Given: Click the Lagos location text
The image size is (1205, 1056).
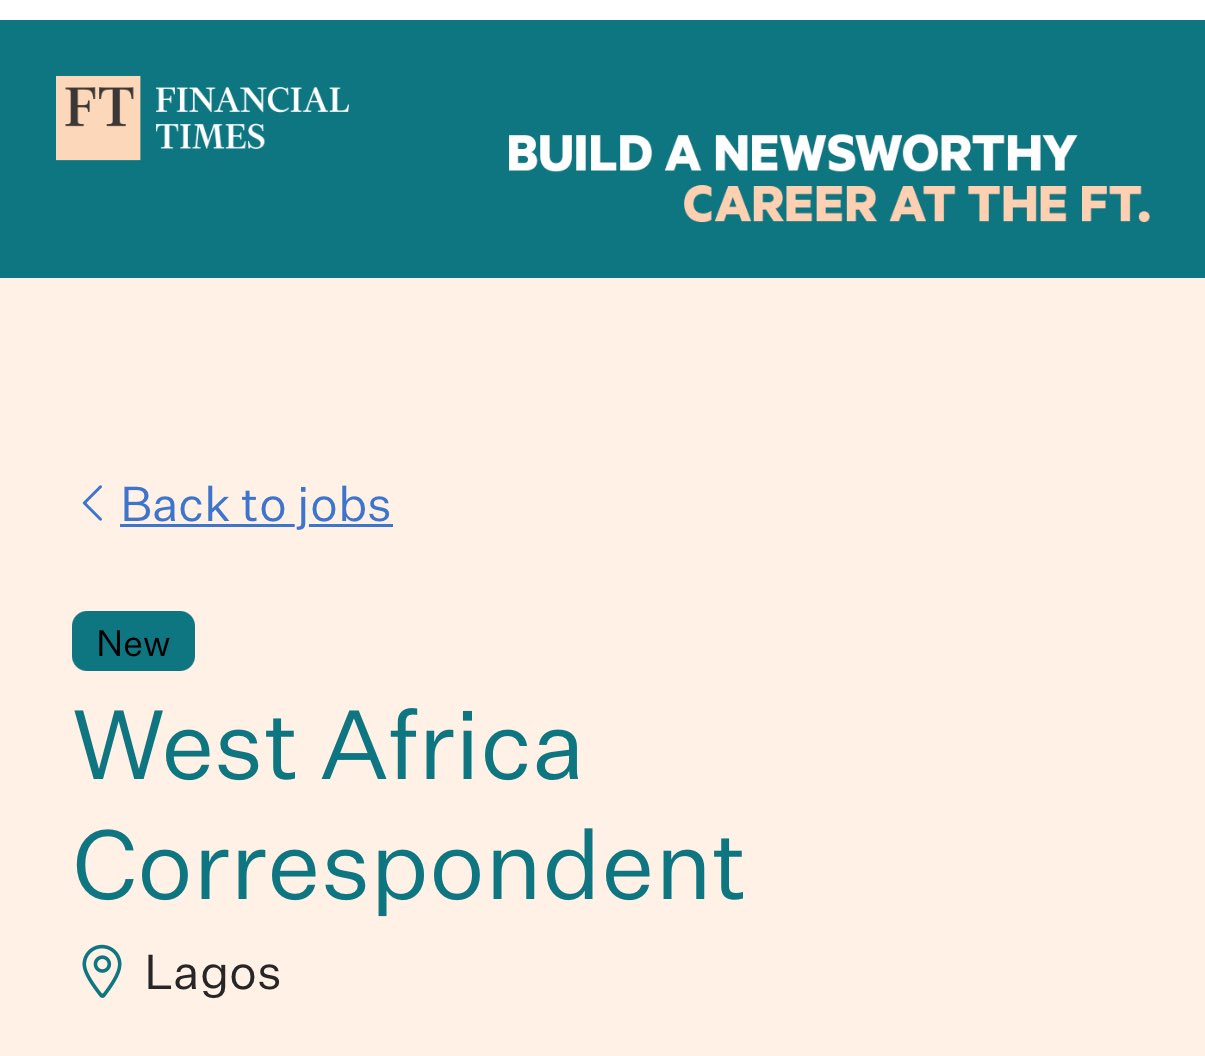Looking at the screenshot, I should point(213,973).
